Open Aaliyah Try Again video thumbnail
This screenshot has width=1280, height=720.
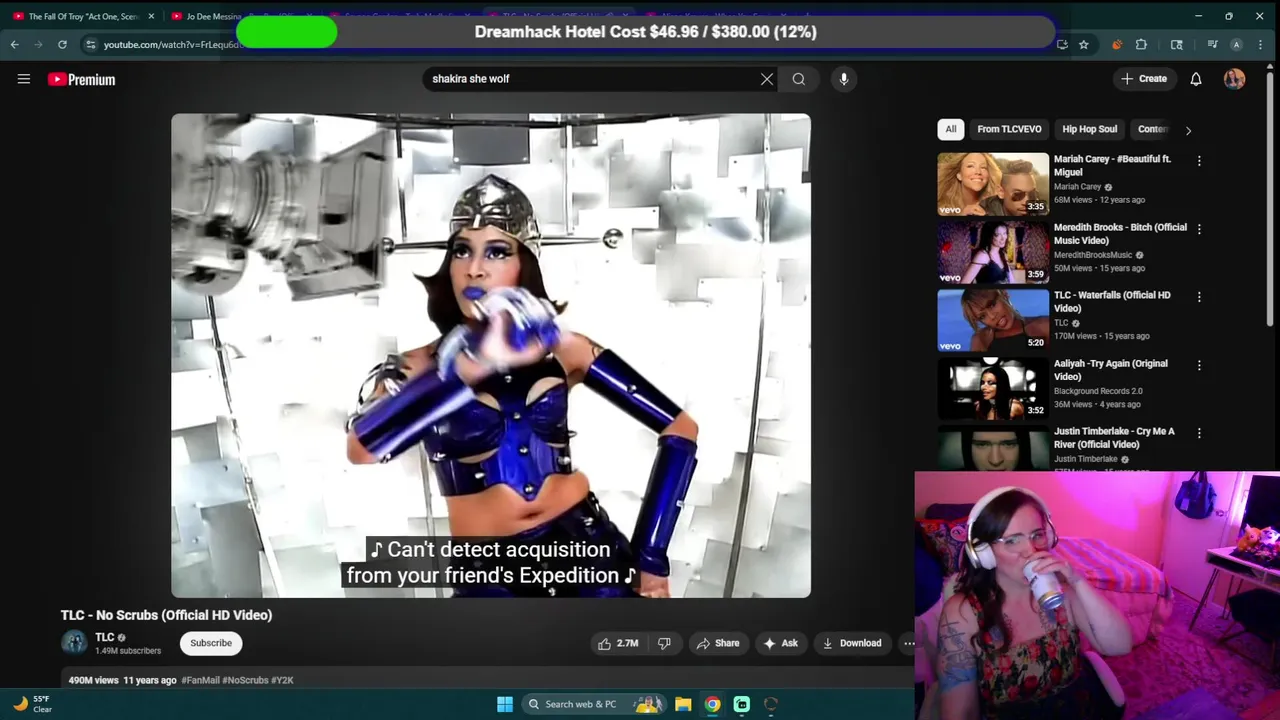[993, 388]
